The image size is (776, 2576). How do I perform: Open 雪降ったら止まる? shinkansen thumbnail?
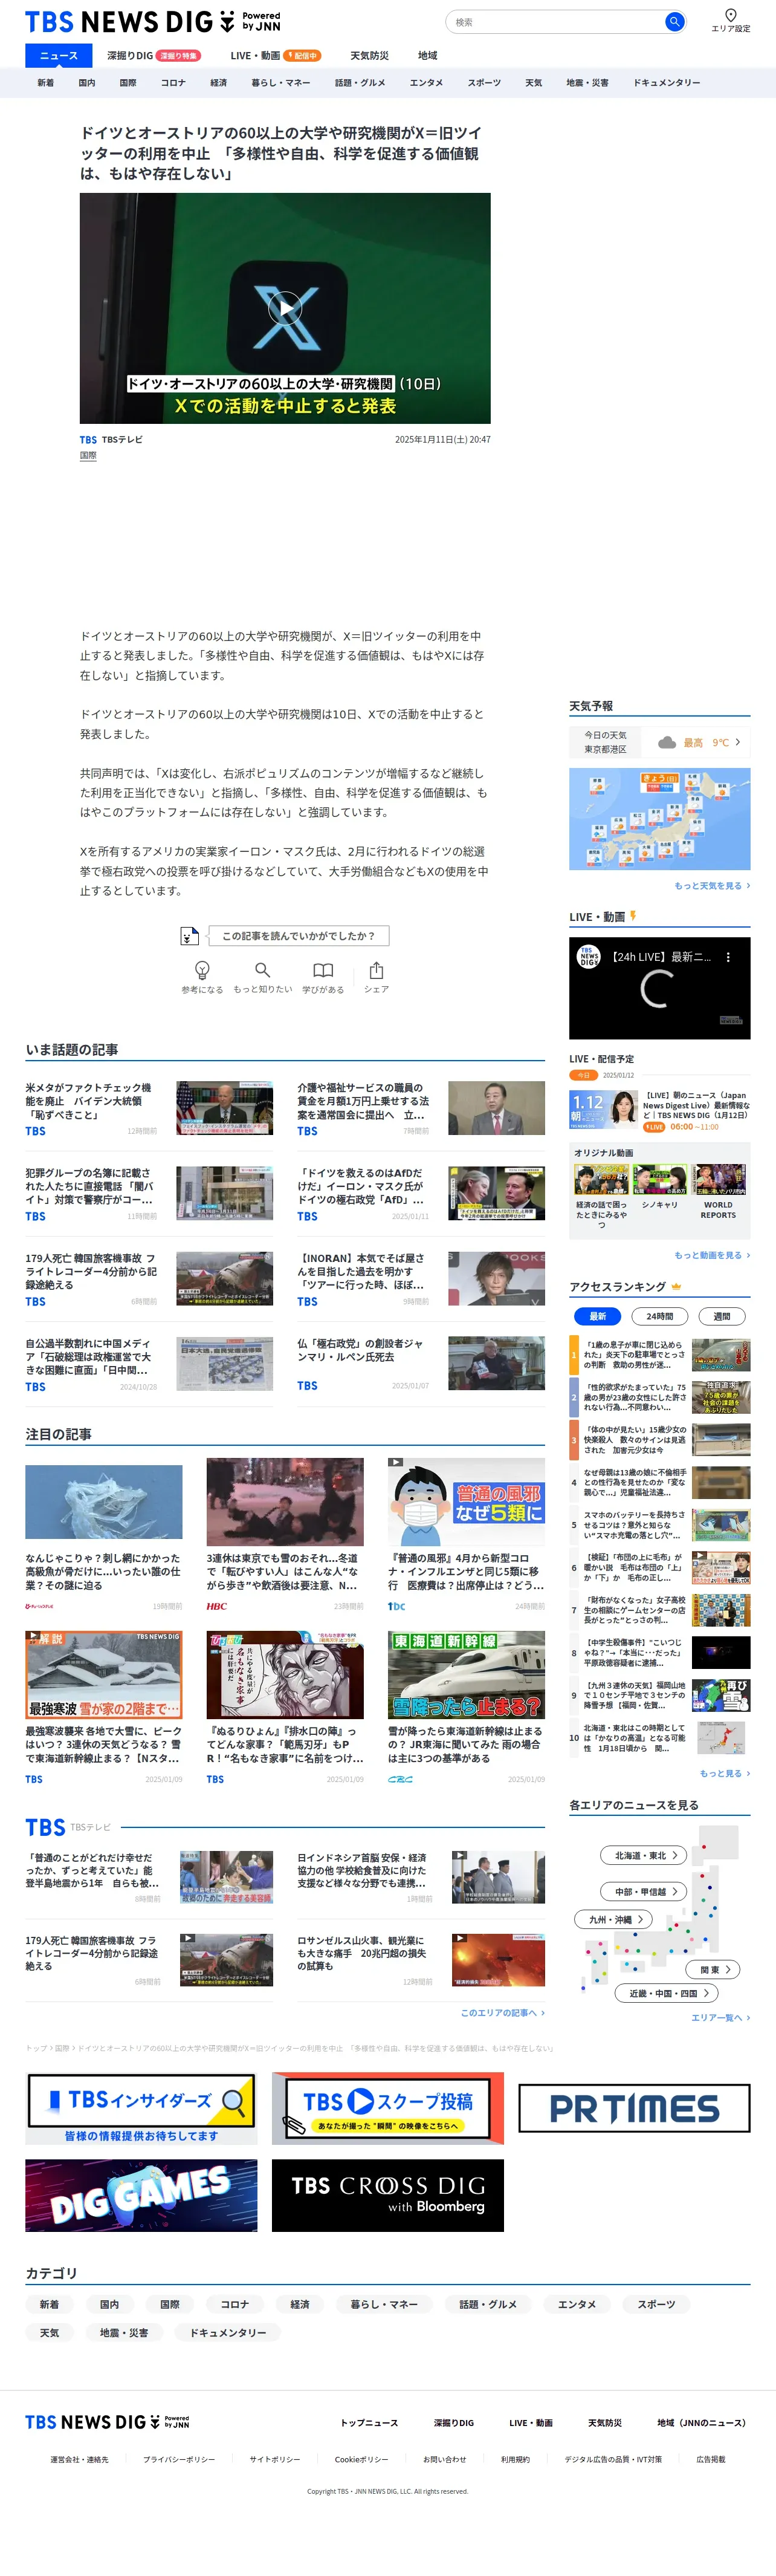(x=466, y=1676)
